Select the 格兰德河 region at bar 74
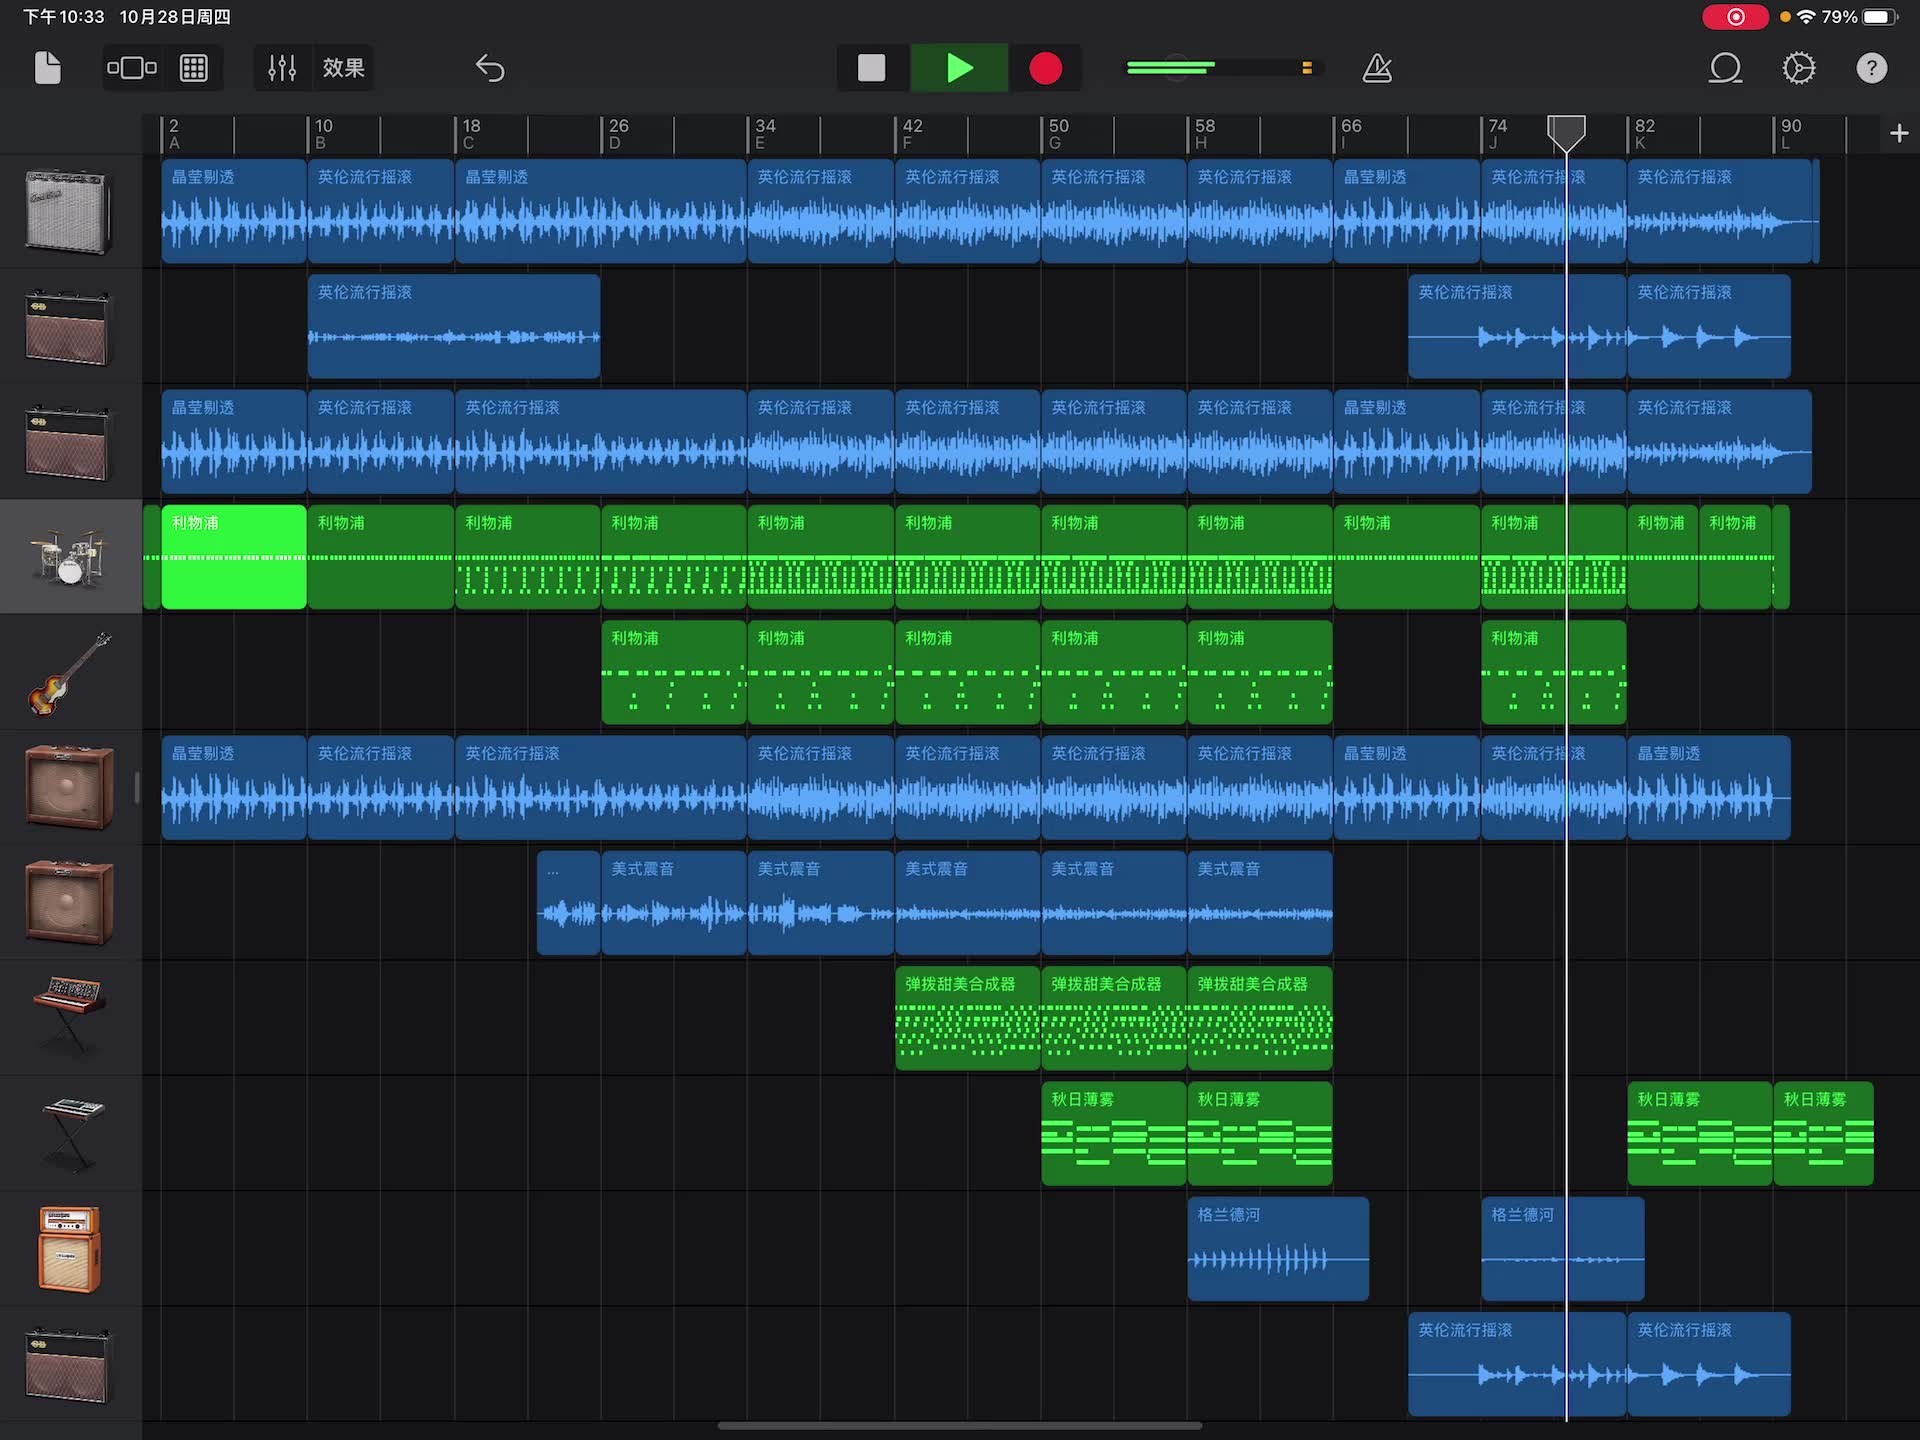 pos(1562,1248)
